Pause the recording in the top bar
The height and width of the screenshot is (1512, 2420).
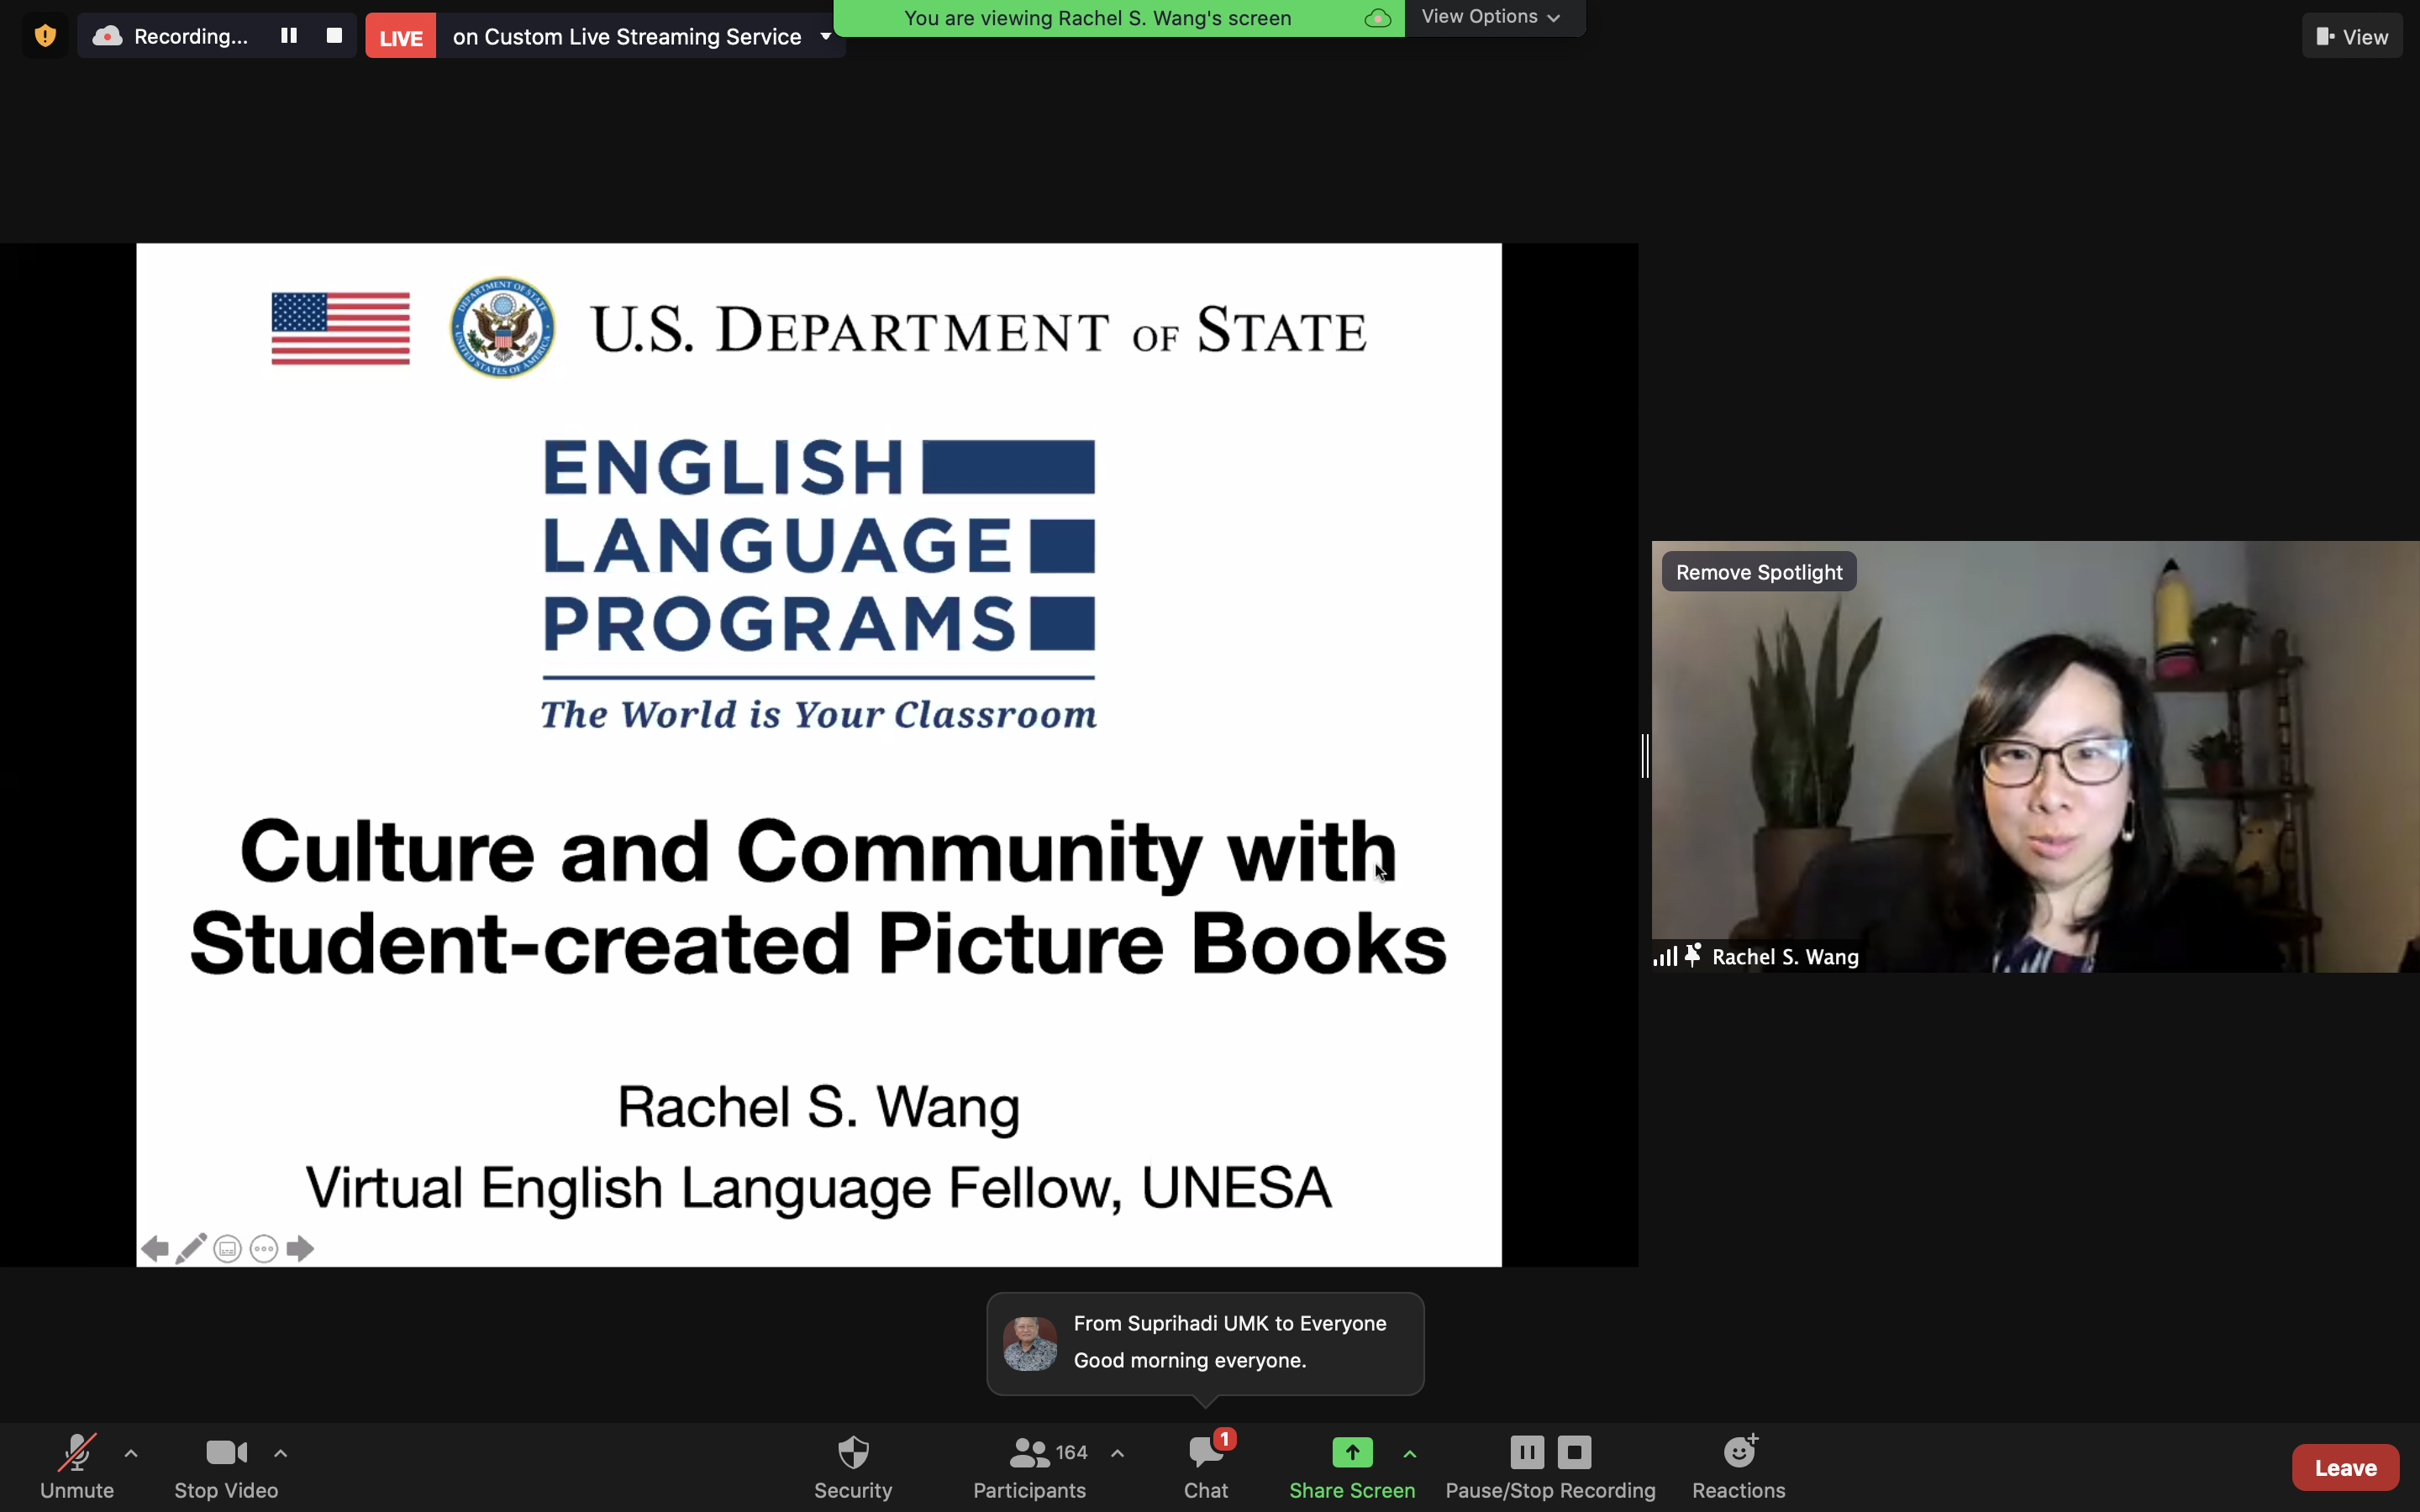coord(289,36)
